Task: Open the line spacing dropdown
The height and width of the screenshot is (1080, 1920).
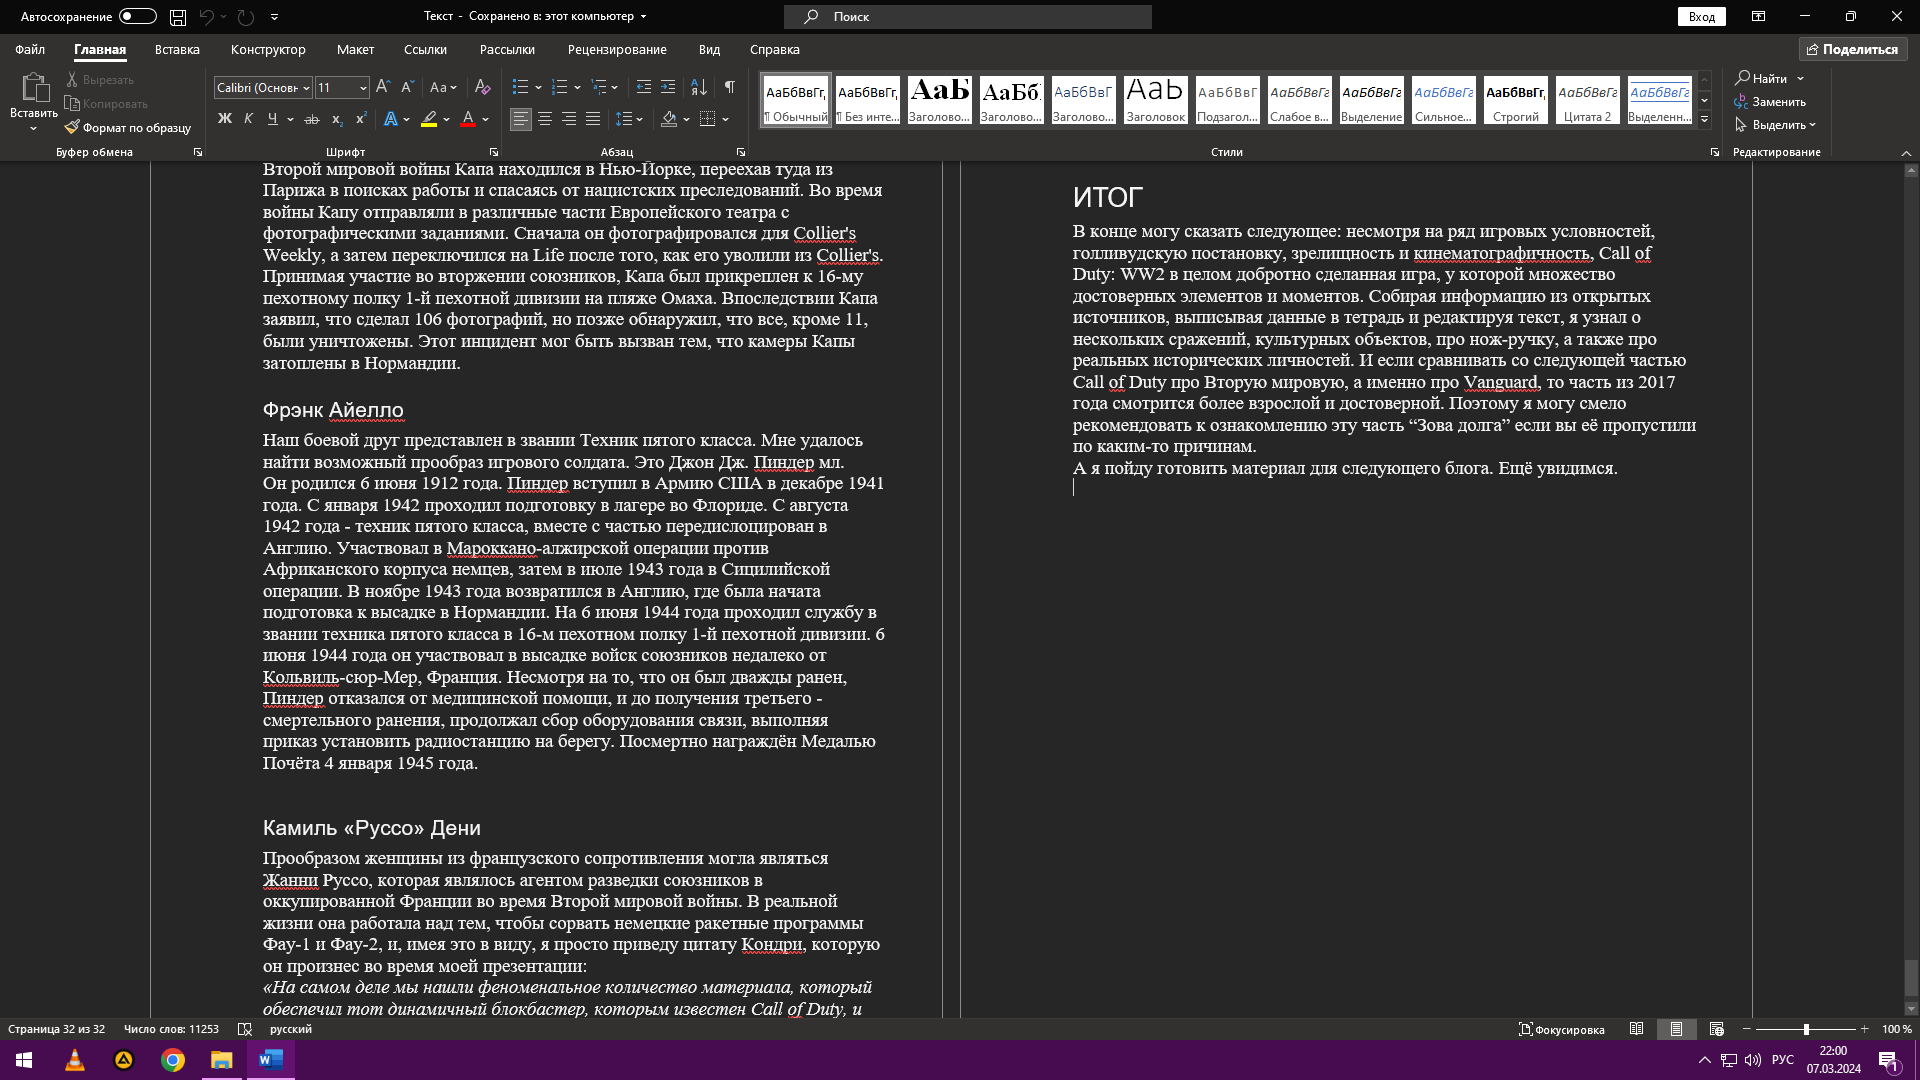Action: [629, 119]
